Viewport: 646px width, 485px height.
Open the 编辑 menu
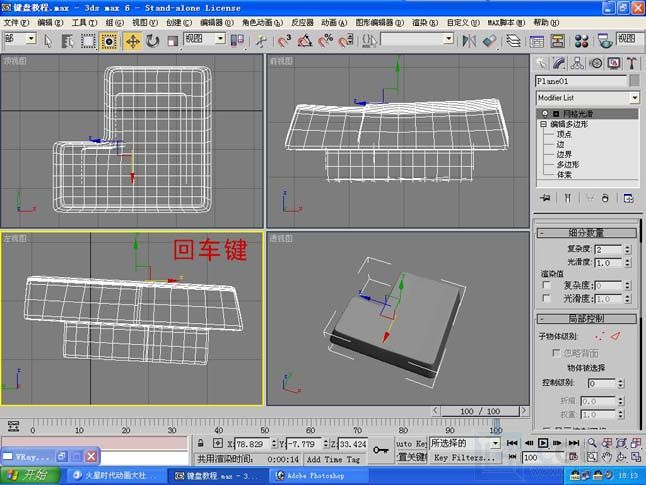(50, 23)
